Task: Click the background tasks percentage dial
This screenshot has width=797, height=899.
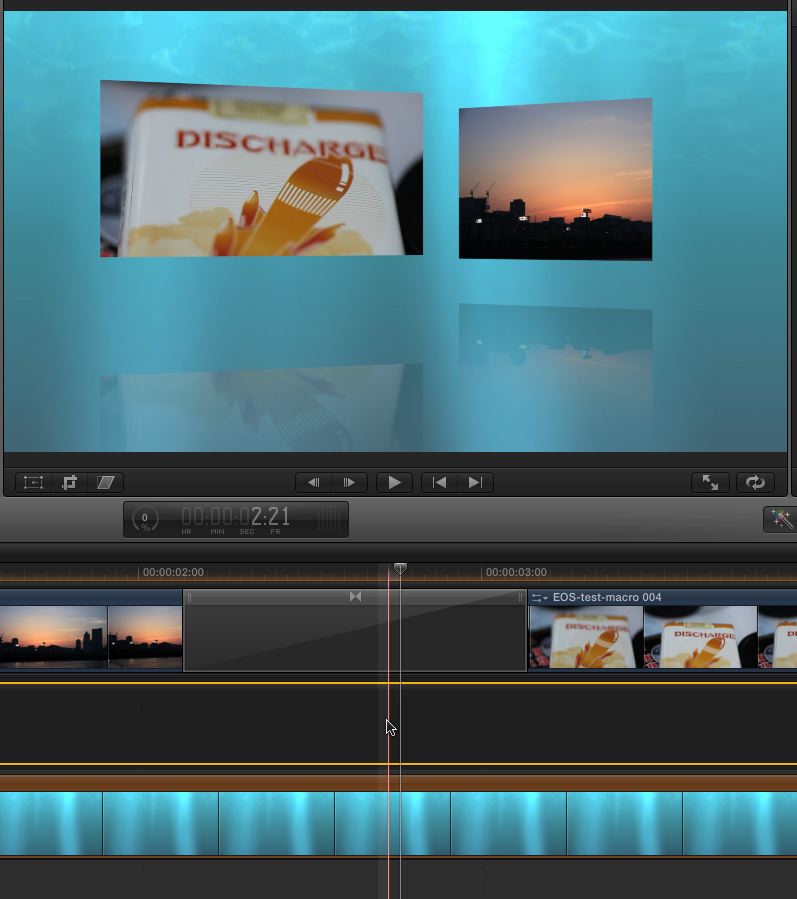Action: [x=144, y=520]
